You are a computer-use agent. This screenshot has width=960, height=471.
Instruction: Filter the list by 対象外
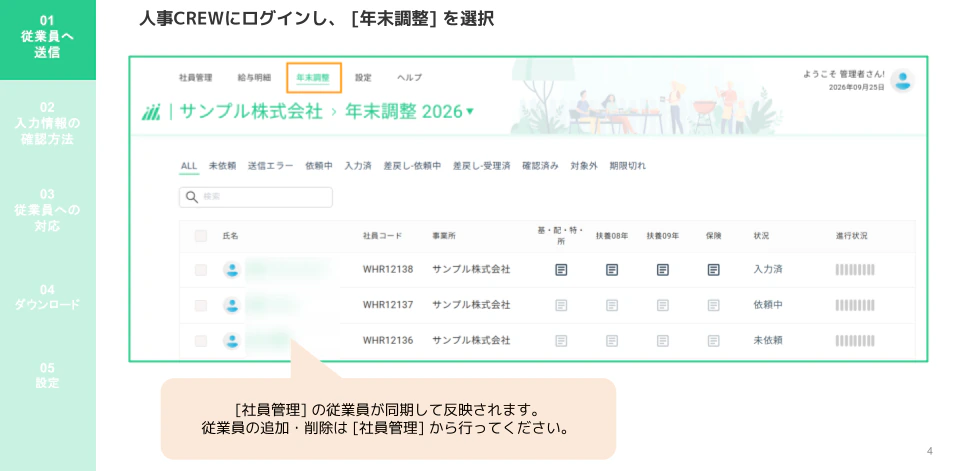[x=583, y=166]
